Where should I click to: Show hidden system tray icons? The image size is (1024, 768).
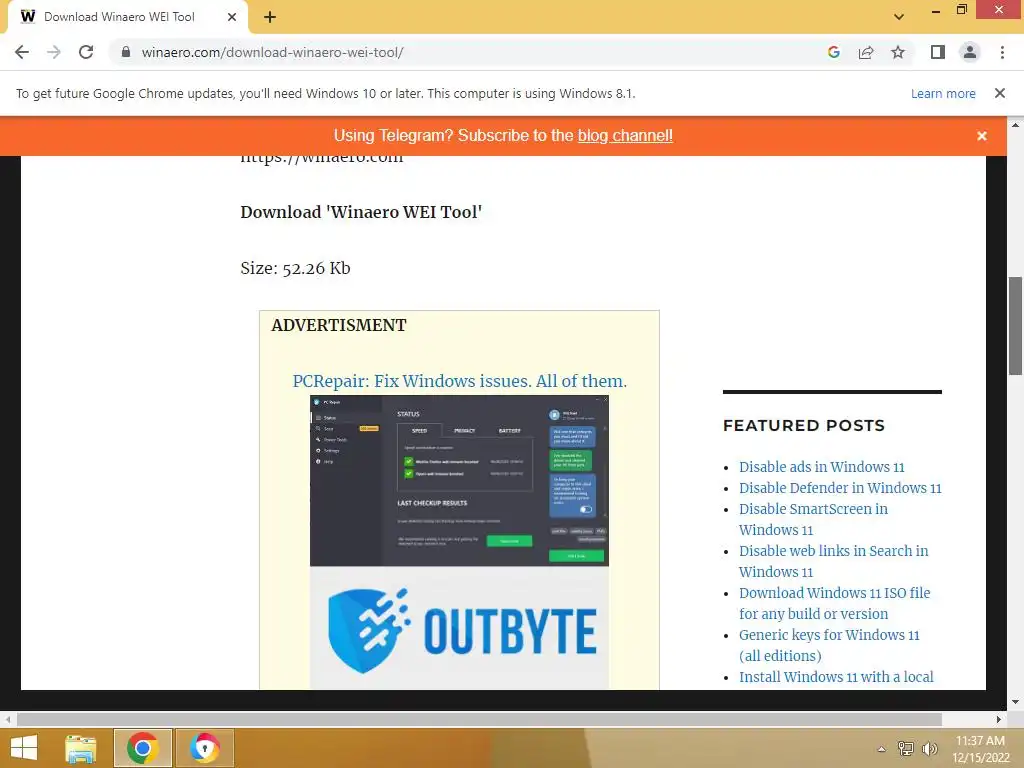[x=882, y=749]
